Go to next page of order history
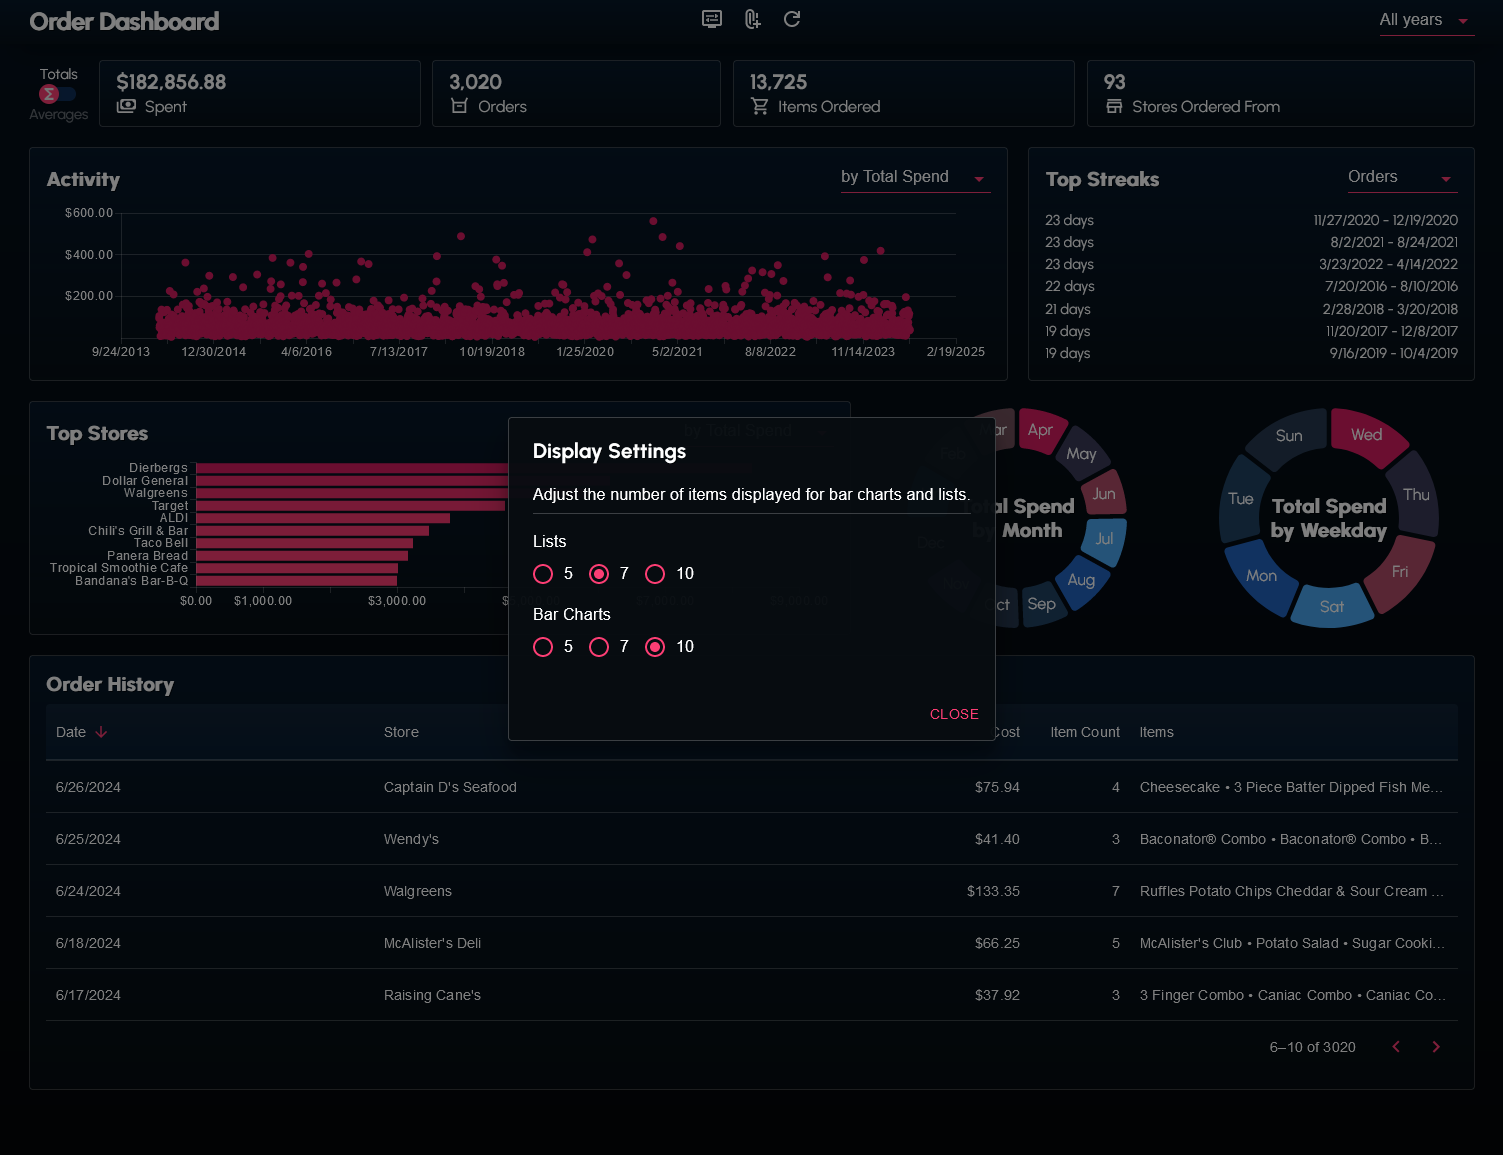Screen dimensions: 1503x1155 (1436, 1047)
